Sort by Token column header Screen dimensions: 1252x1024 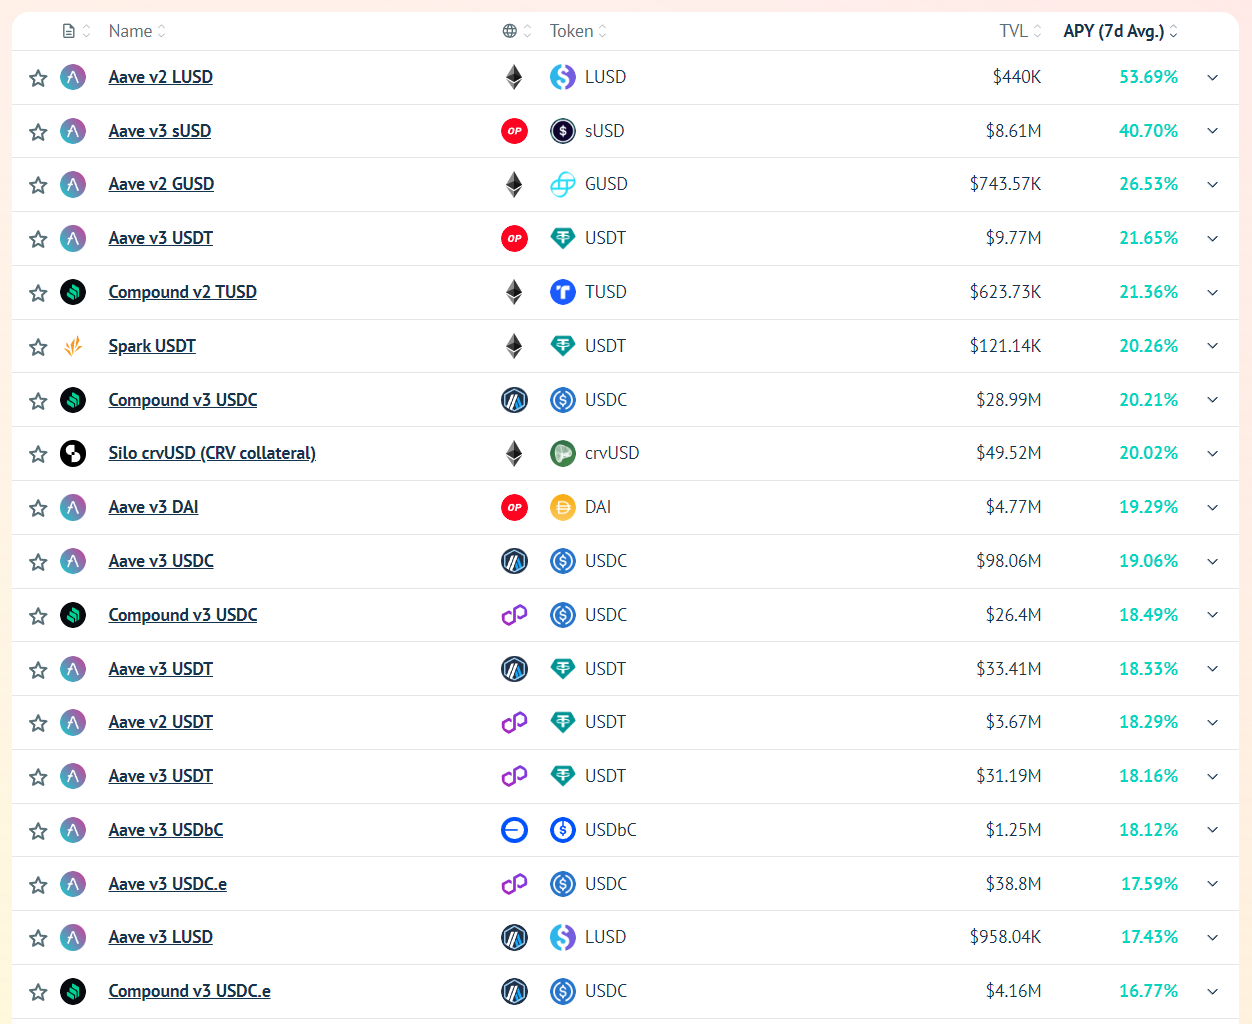578,31
